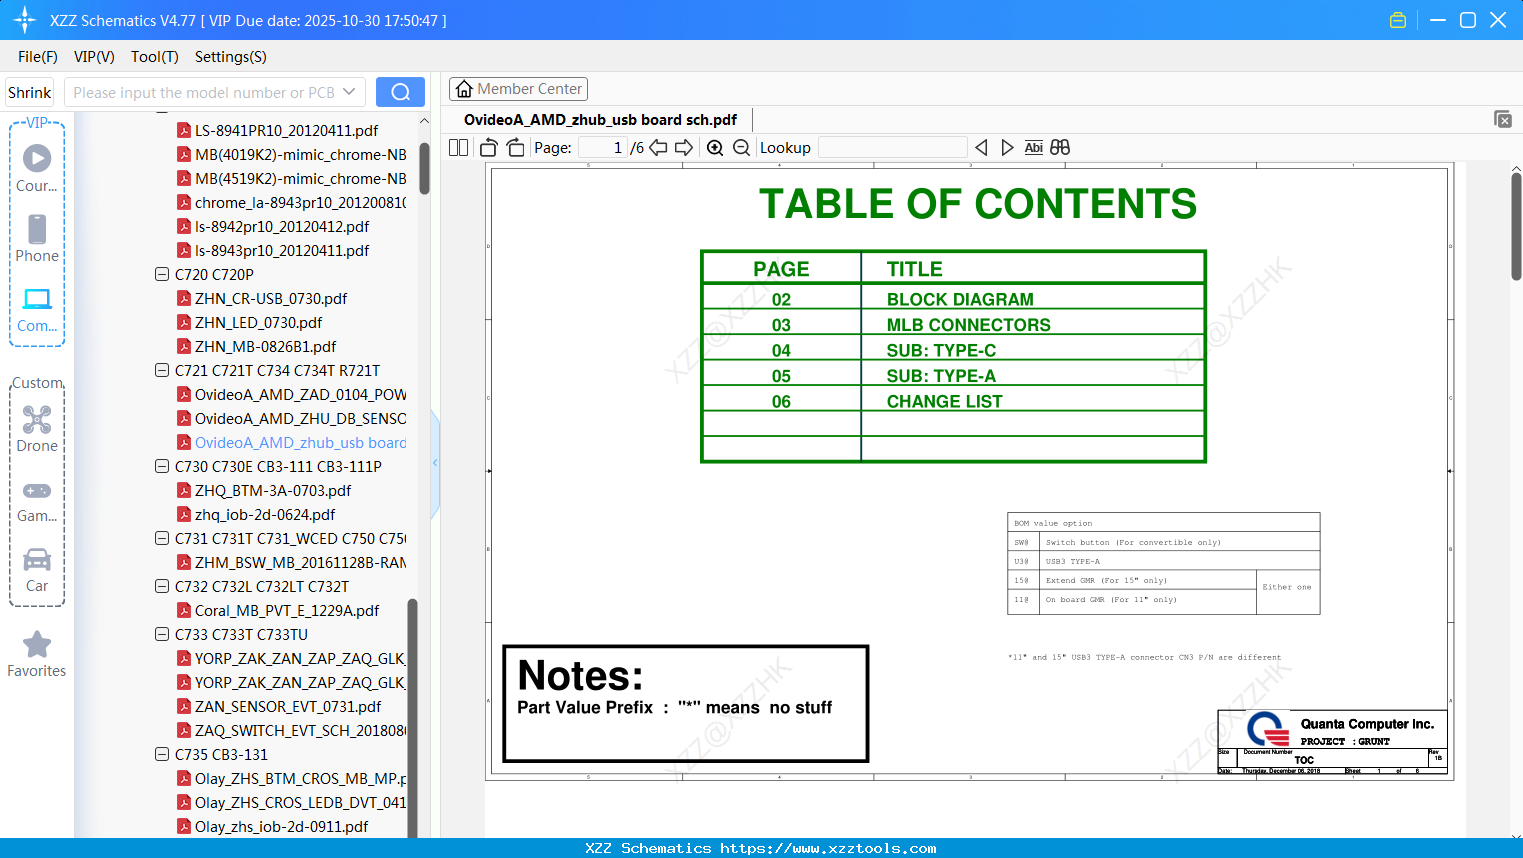Open ls-8942pr10_20120412.pdf

[282, 226]
